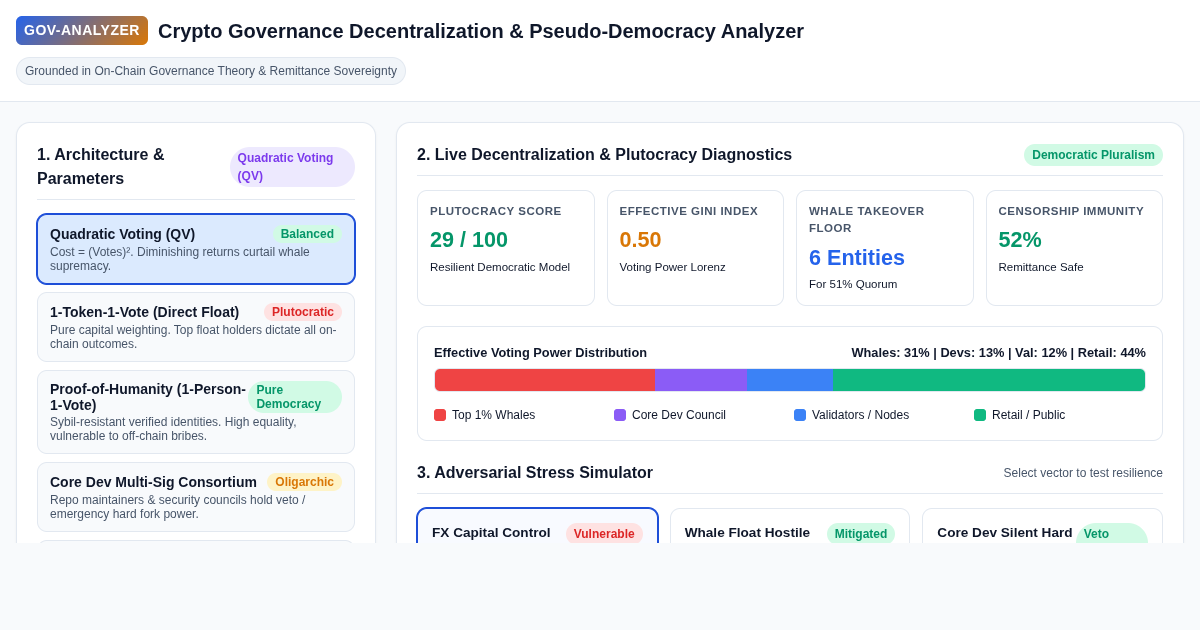Click the Architecture & Parameters section heading

[101, 167]
